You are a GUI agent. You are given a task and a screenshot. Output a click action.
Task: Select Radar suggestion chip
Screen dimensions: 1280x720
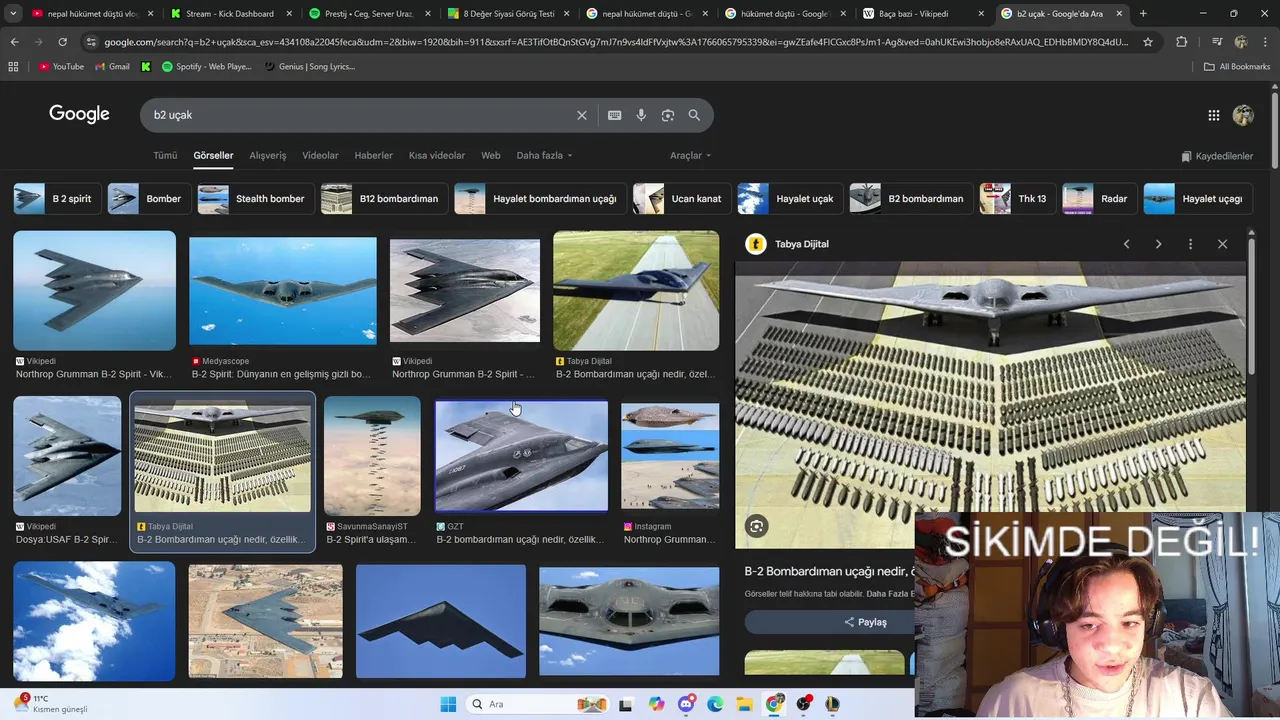click(x=1098, y=199)
